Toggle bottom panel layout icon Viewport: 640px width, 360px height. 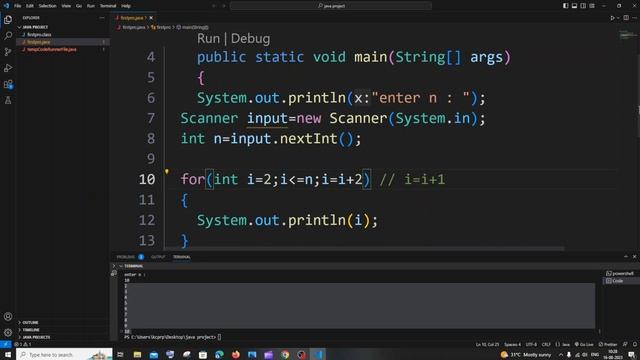(x=574, y=6)
